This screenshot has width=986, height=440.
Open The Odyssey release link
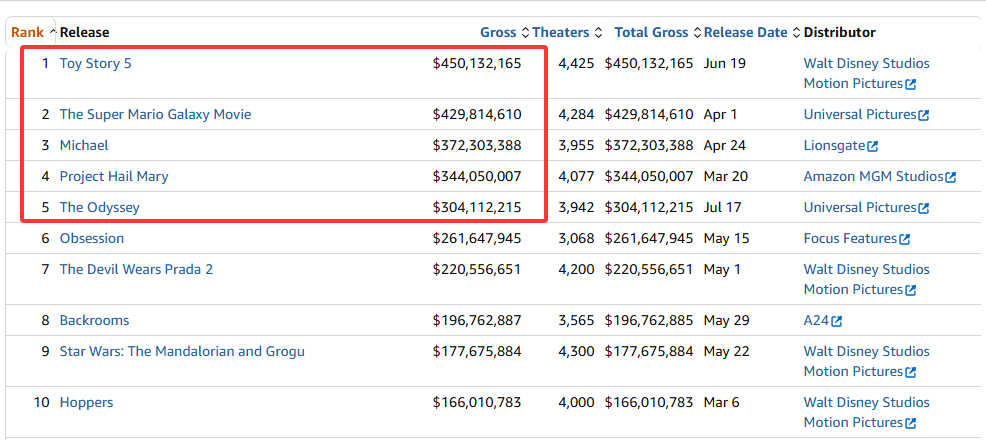click(x=99, y=207)
